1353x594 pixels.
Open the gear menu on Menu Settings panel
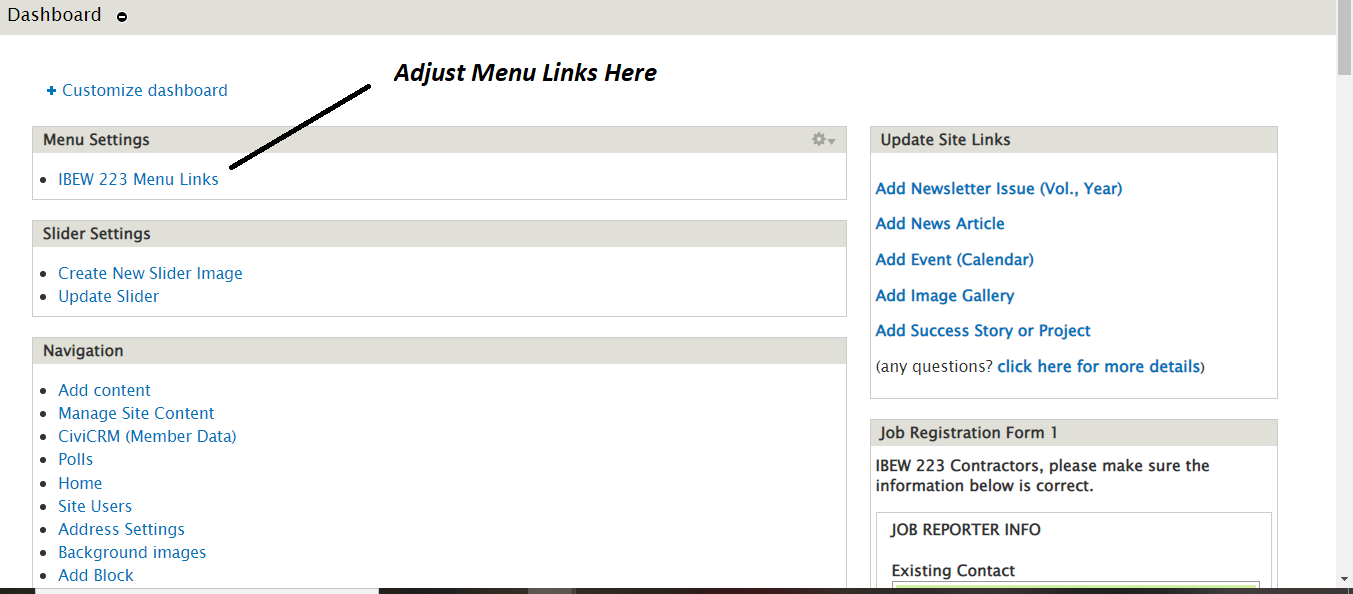[x=817, y=139]
